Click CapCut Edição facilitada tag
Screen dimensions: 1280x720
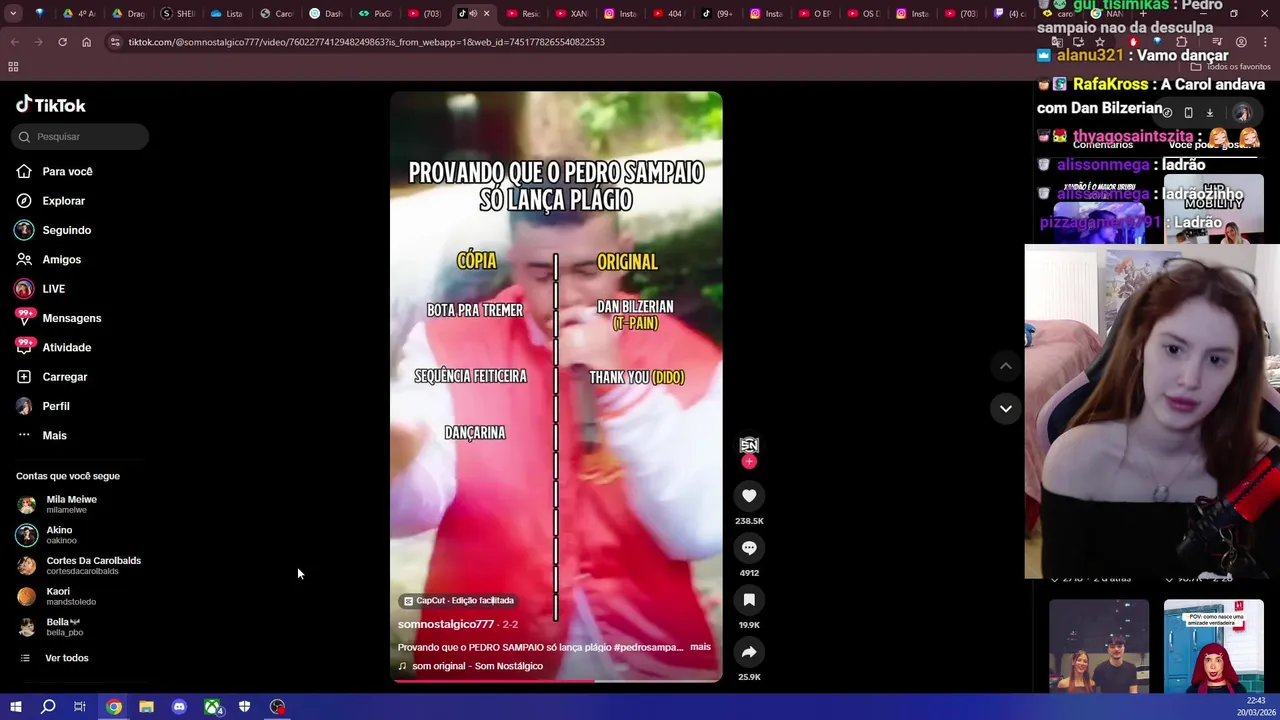click(x=459, y=601)
